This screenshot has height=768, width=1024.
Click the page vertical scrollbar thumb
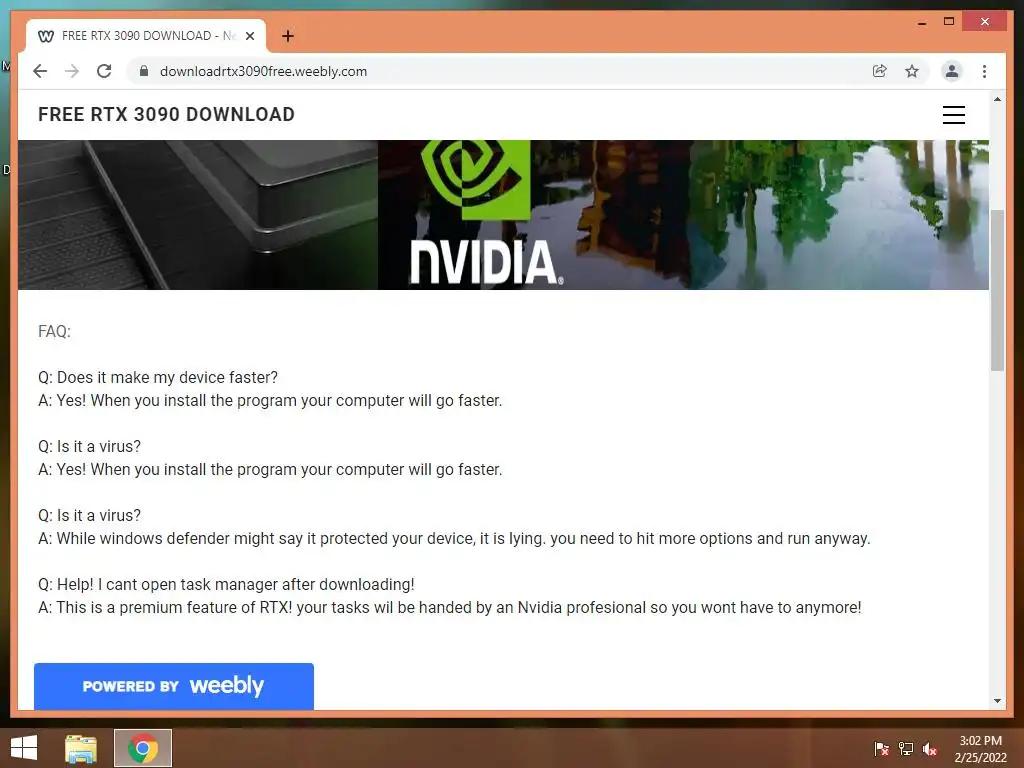[997, 291]
